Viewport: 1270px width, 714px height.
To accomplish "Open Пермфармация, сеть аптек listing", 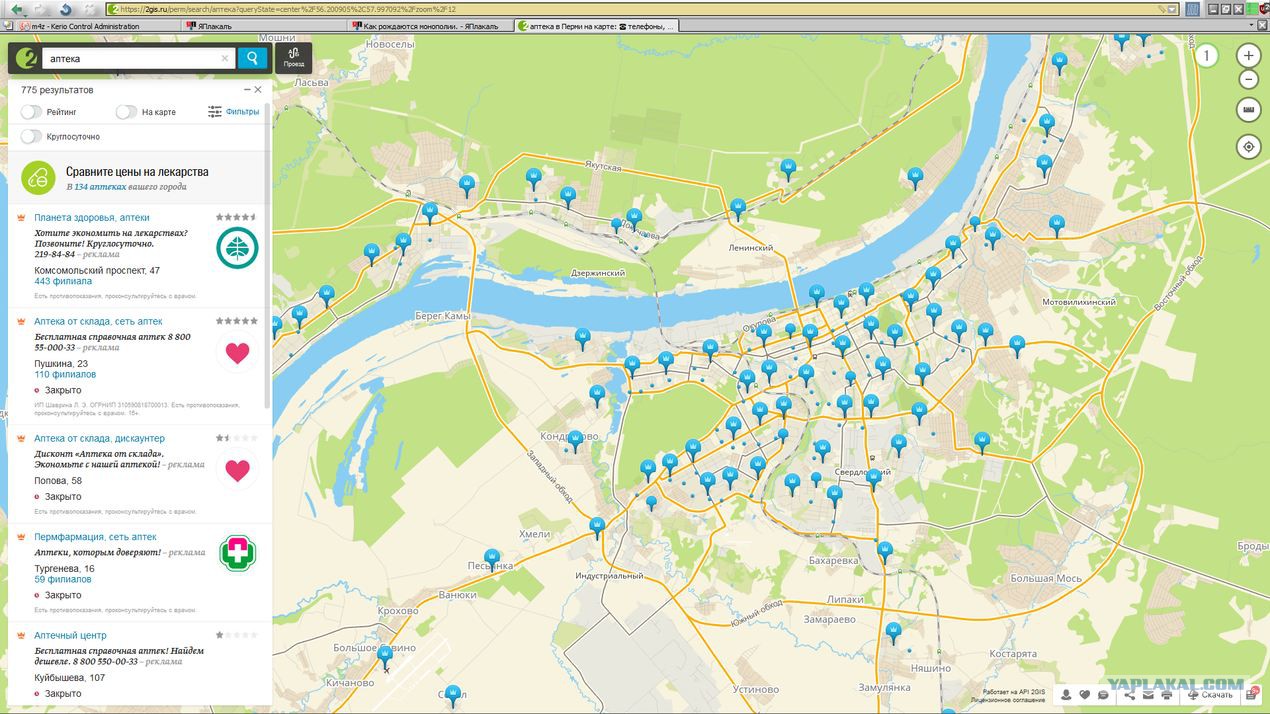I will (x=95, y=537).
